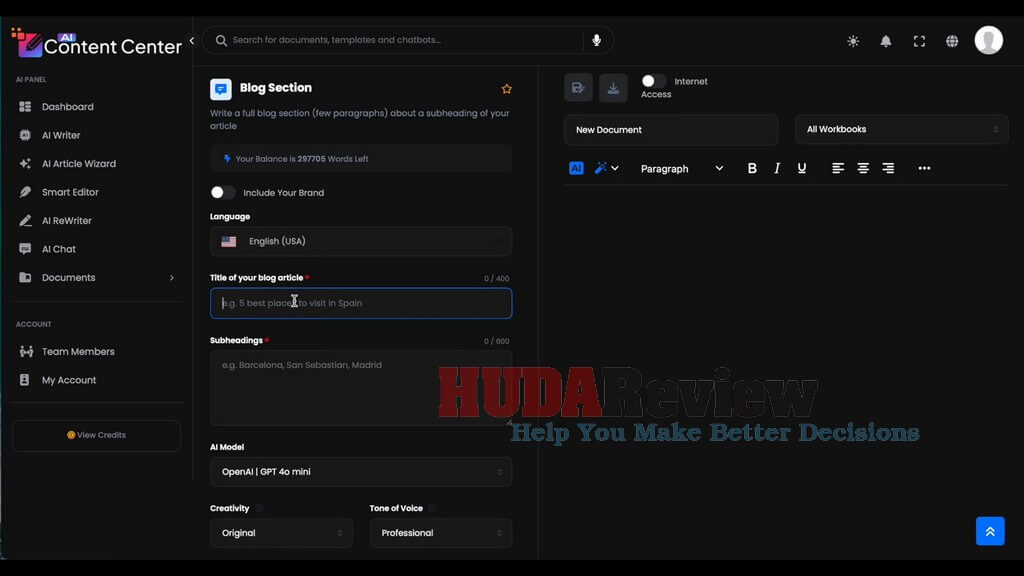Viewport: 1024px width, 576px height.
Task: Click the save document icon button
Action: (x=578, y=88)
